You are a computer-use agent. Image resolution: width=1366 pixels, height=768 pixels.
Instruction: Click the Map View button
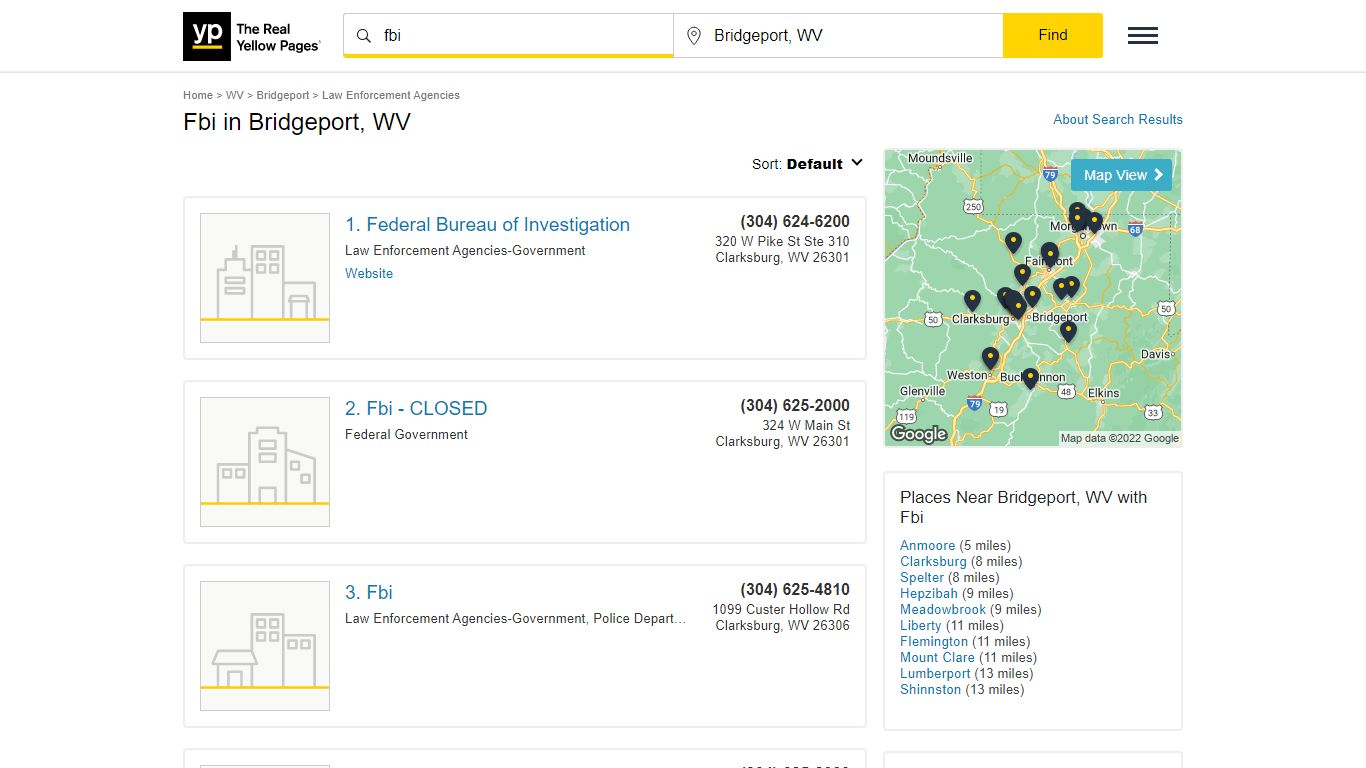pyautogui.click(x=1121, y=175)
